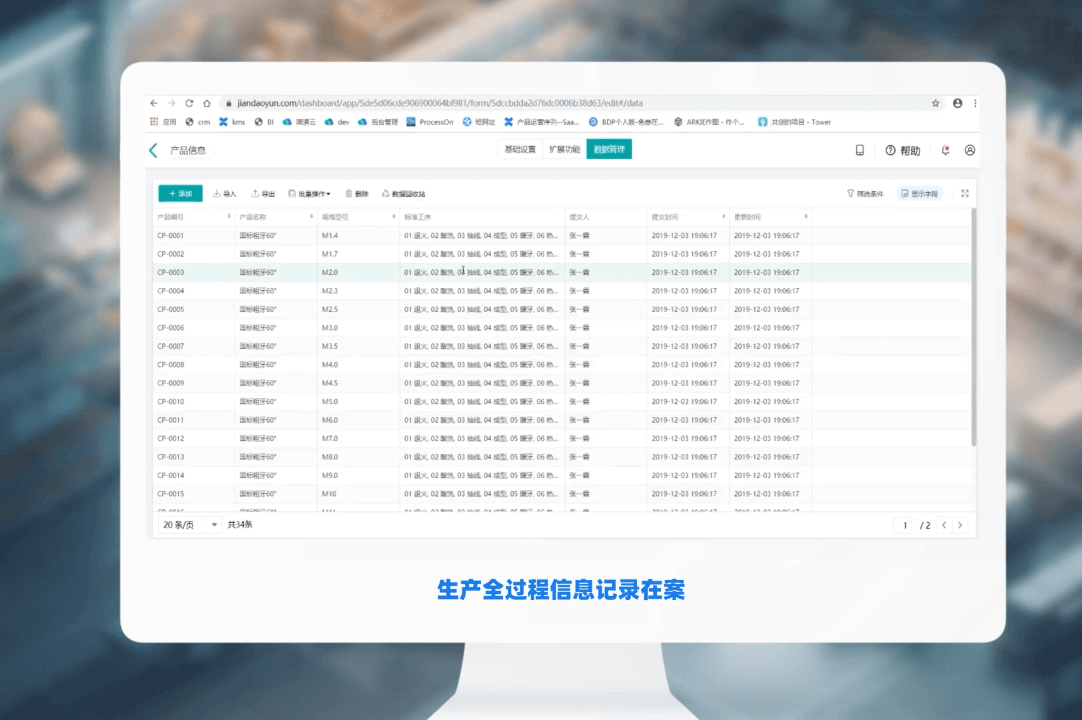Click the 导出 export button

(263, 194)
